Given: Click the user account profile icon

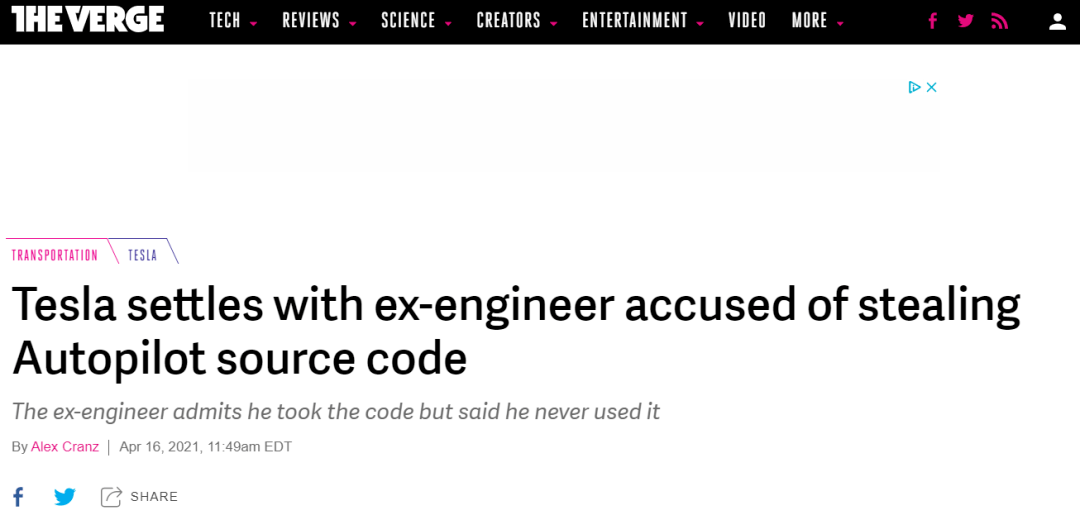Looking at the screenshot, I should tap(1057, 21).
